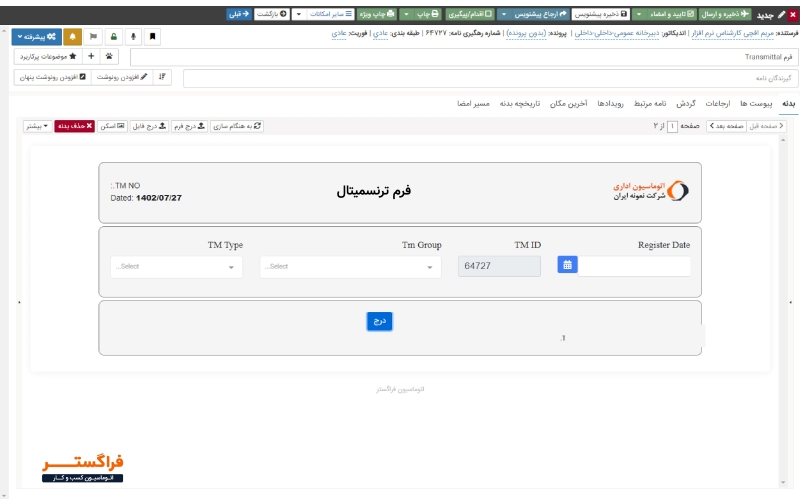Click the گیرندگان نامه recipients field
Viewport: 800px width, 499px height.
pyautogui.click(x=491, y=79)
